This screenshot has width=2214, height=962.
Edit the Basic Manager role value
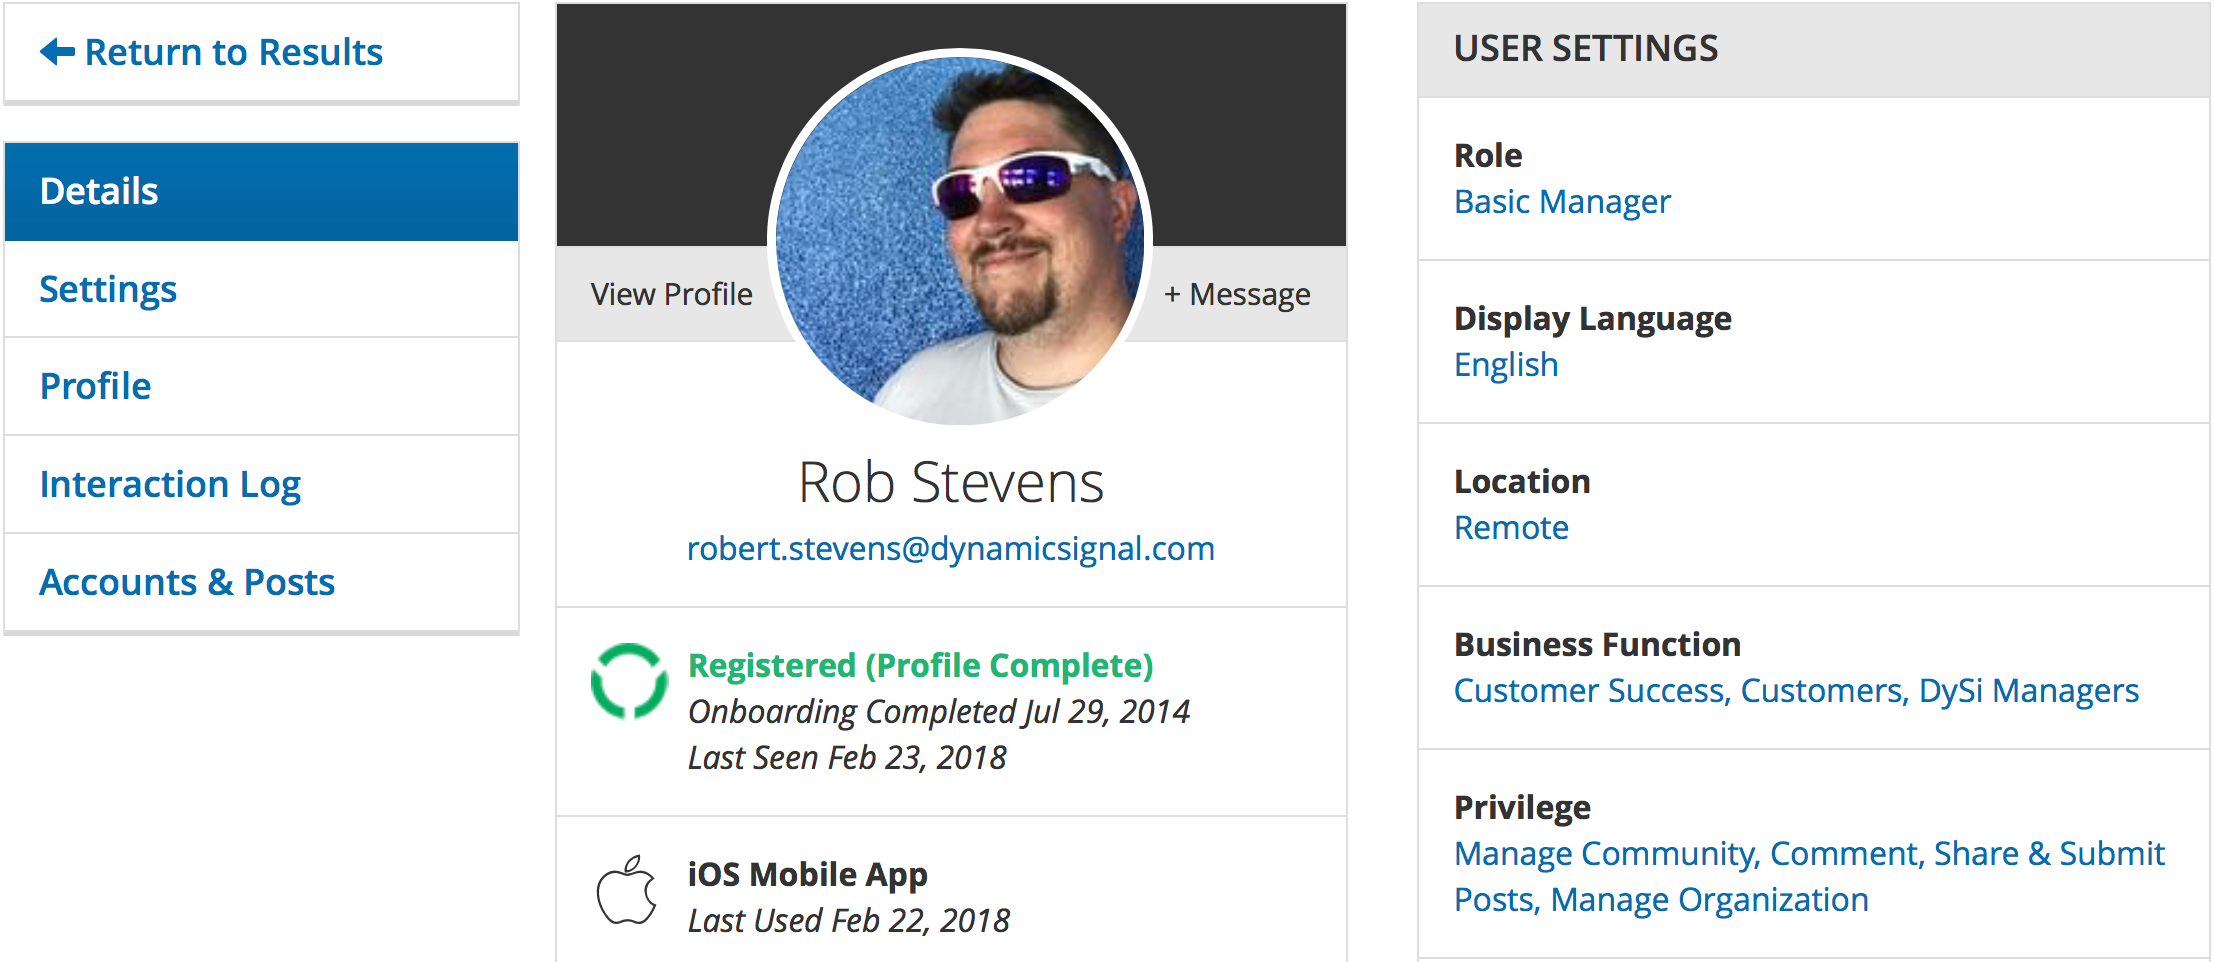[x=1562, y=202]
